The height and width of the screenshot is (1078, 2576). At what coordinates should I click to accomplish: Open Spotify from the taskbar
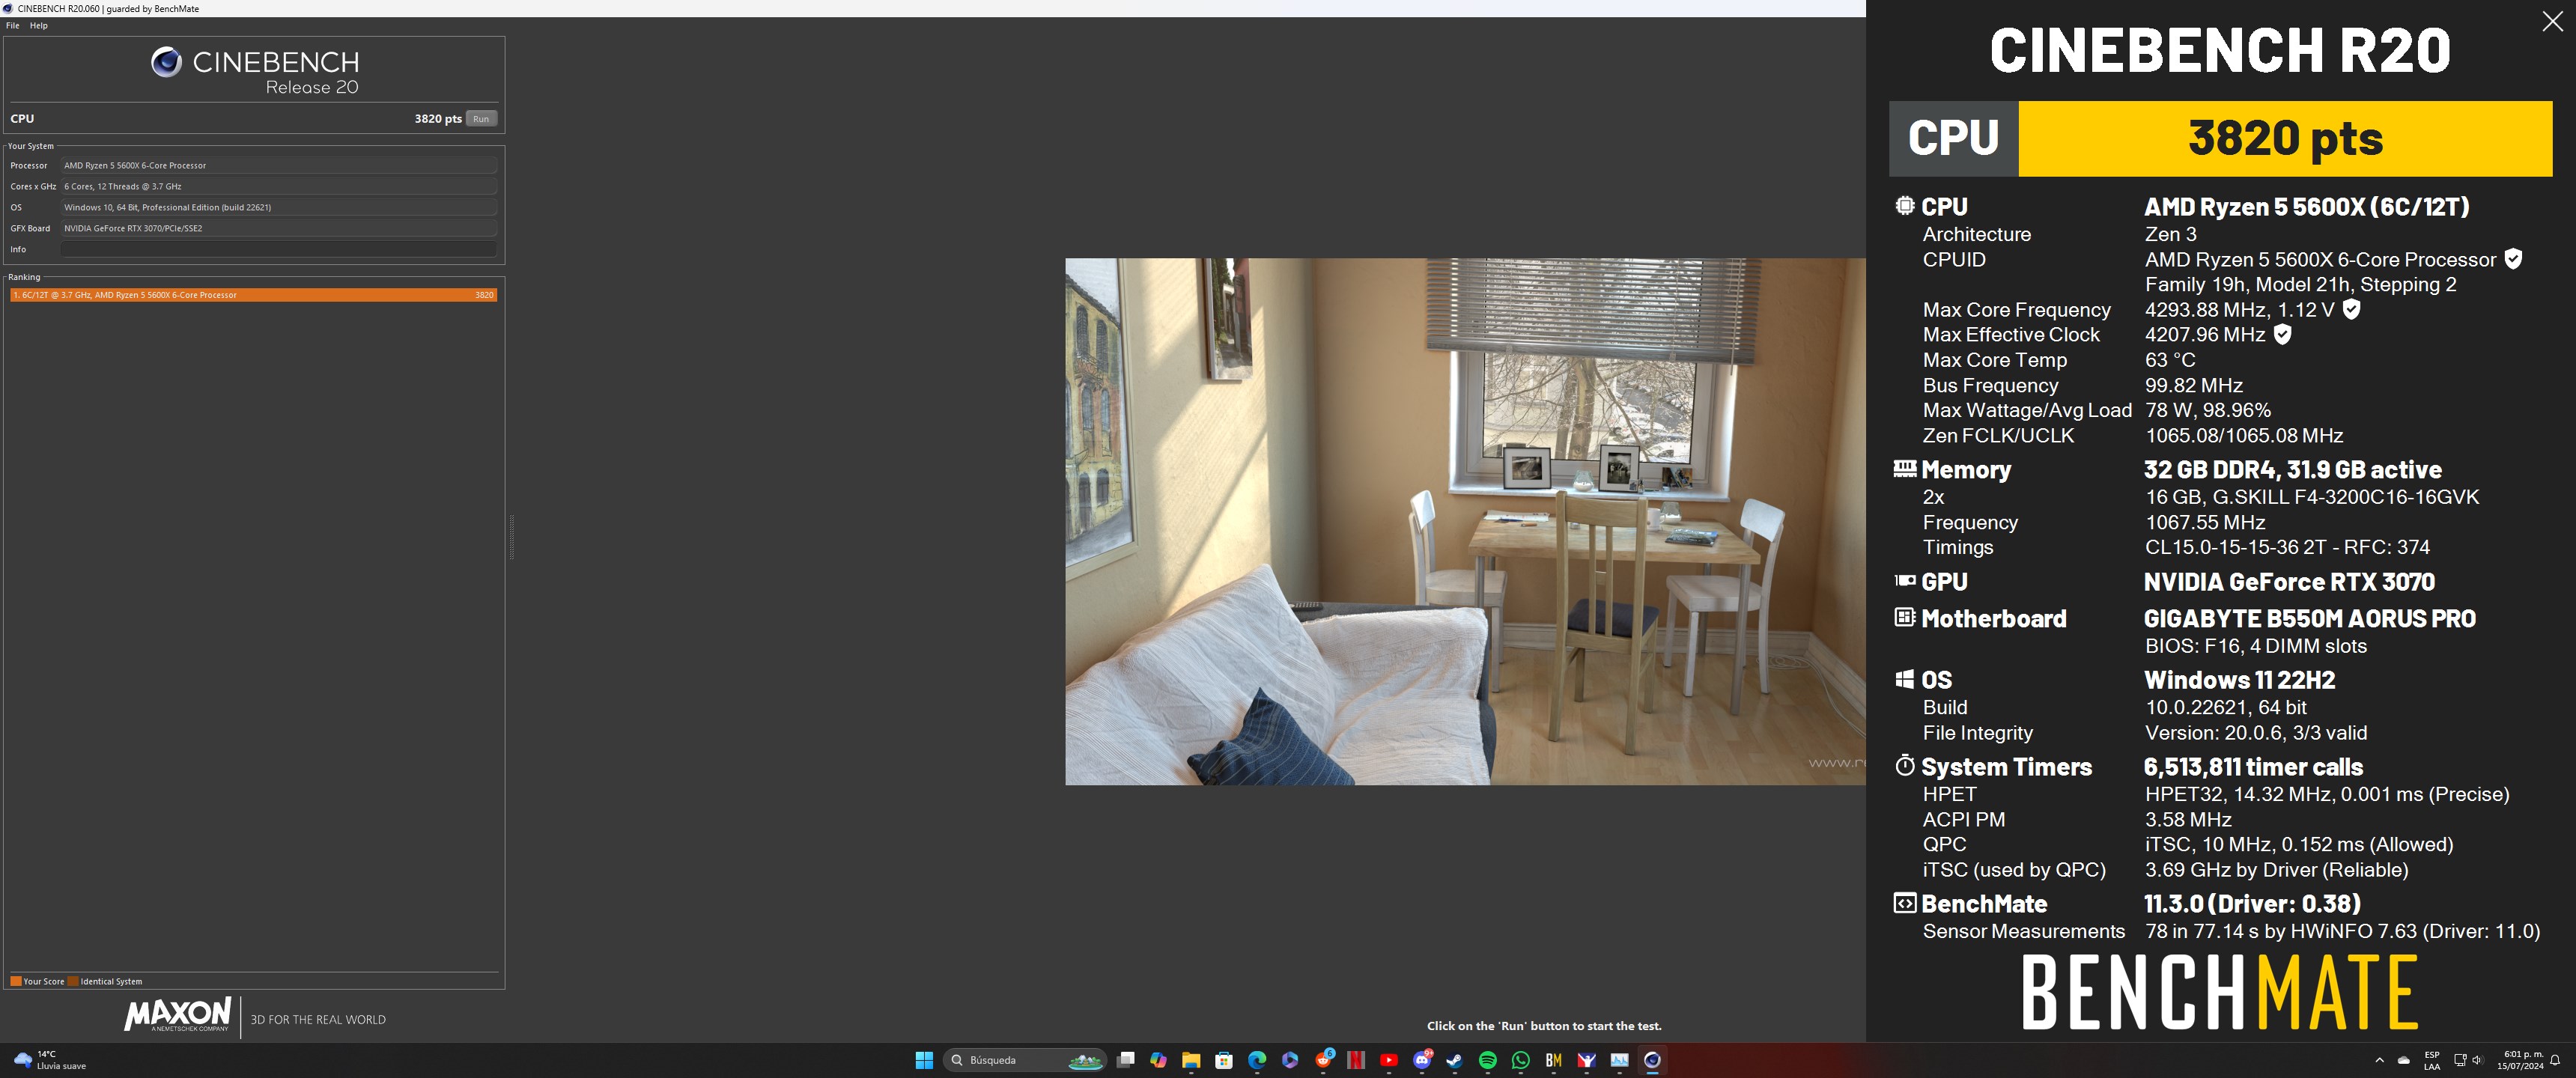[1488, 1060]
